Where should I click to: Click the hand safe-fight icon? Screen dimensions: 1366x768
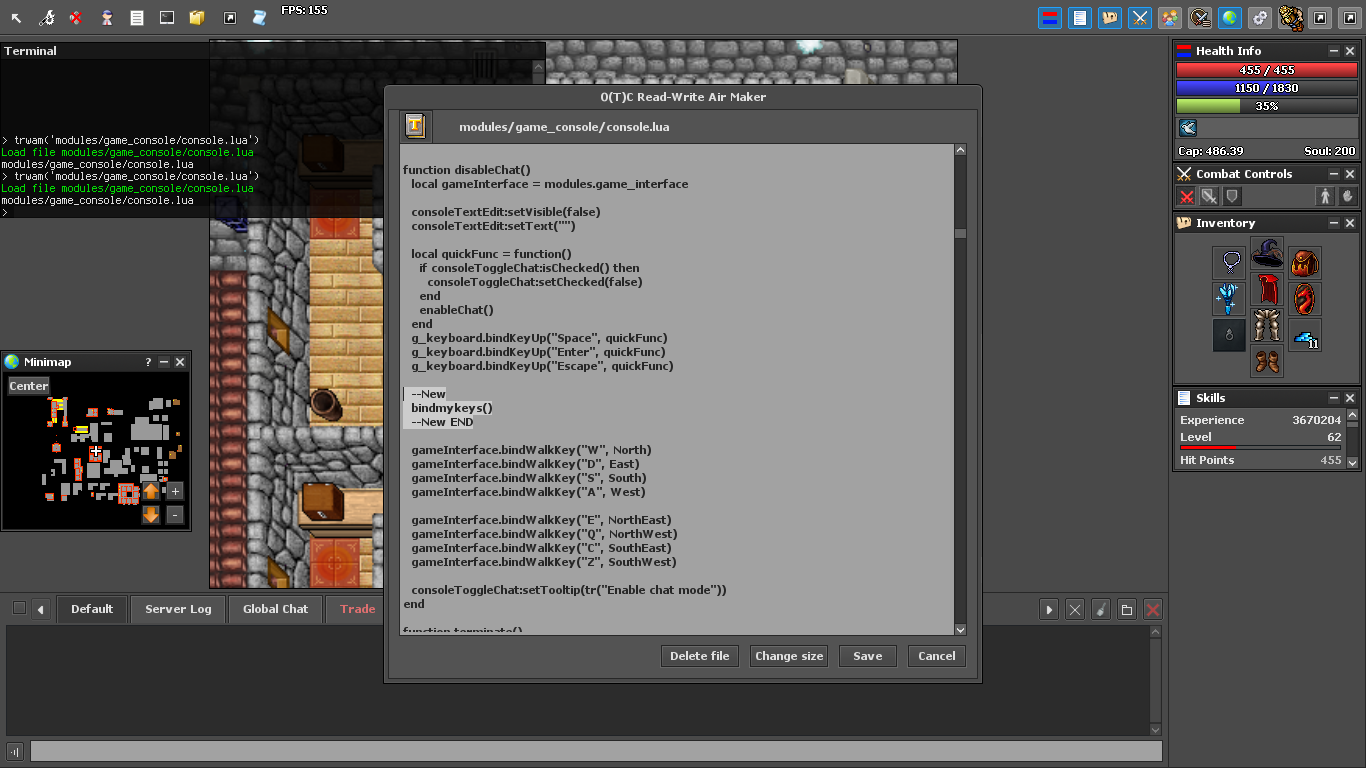coord(1348,197)
